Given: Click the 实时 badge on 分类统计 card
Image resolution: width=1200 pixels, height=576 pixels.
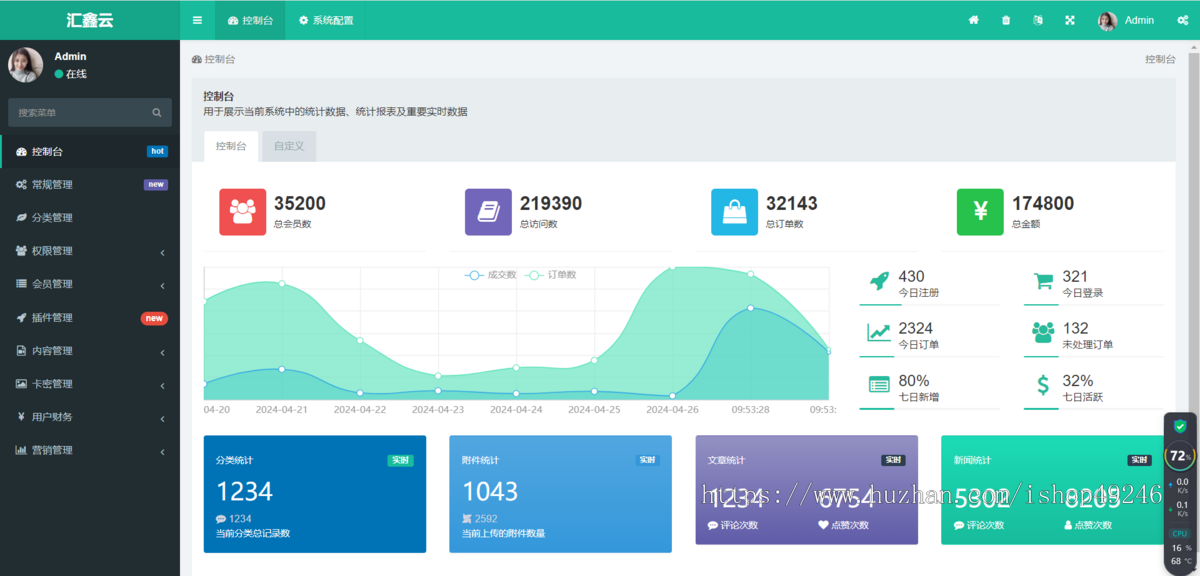Looking at the screenshot, I should [x=400, y=460].
